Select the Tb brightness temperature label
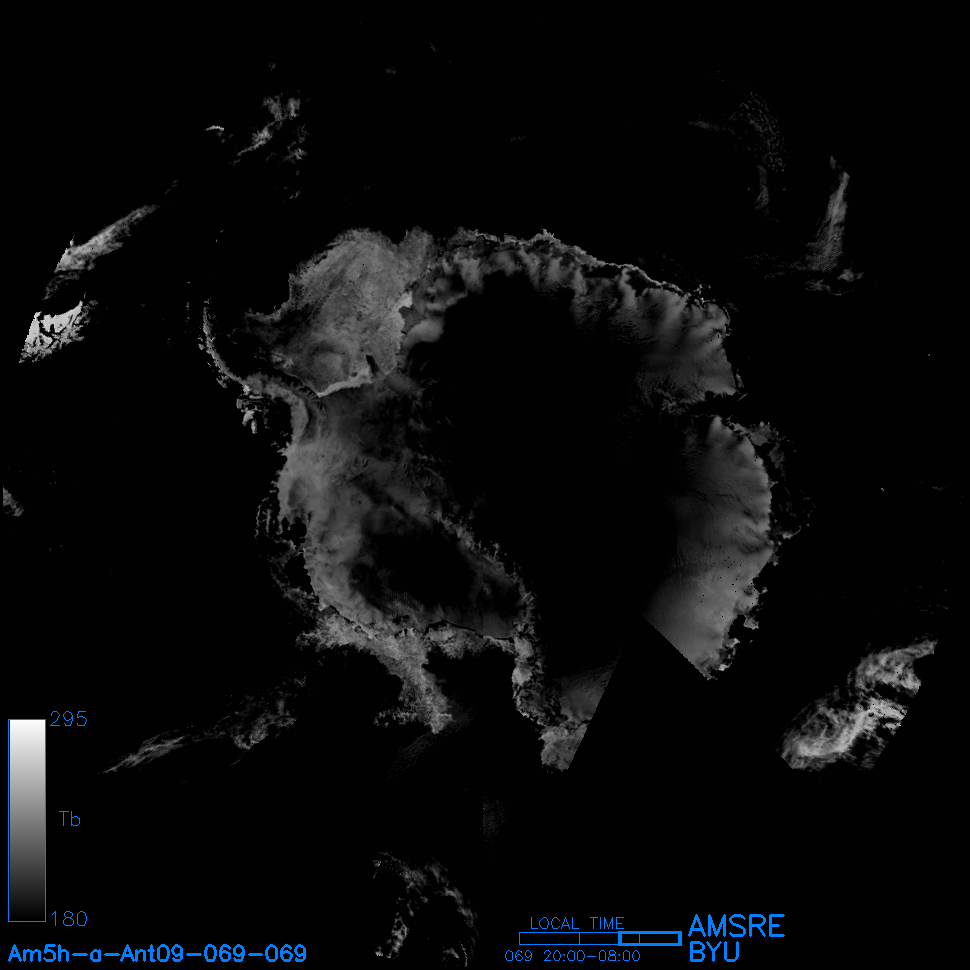This screenshot has height=970, width=970. (x=69, y=820)
